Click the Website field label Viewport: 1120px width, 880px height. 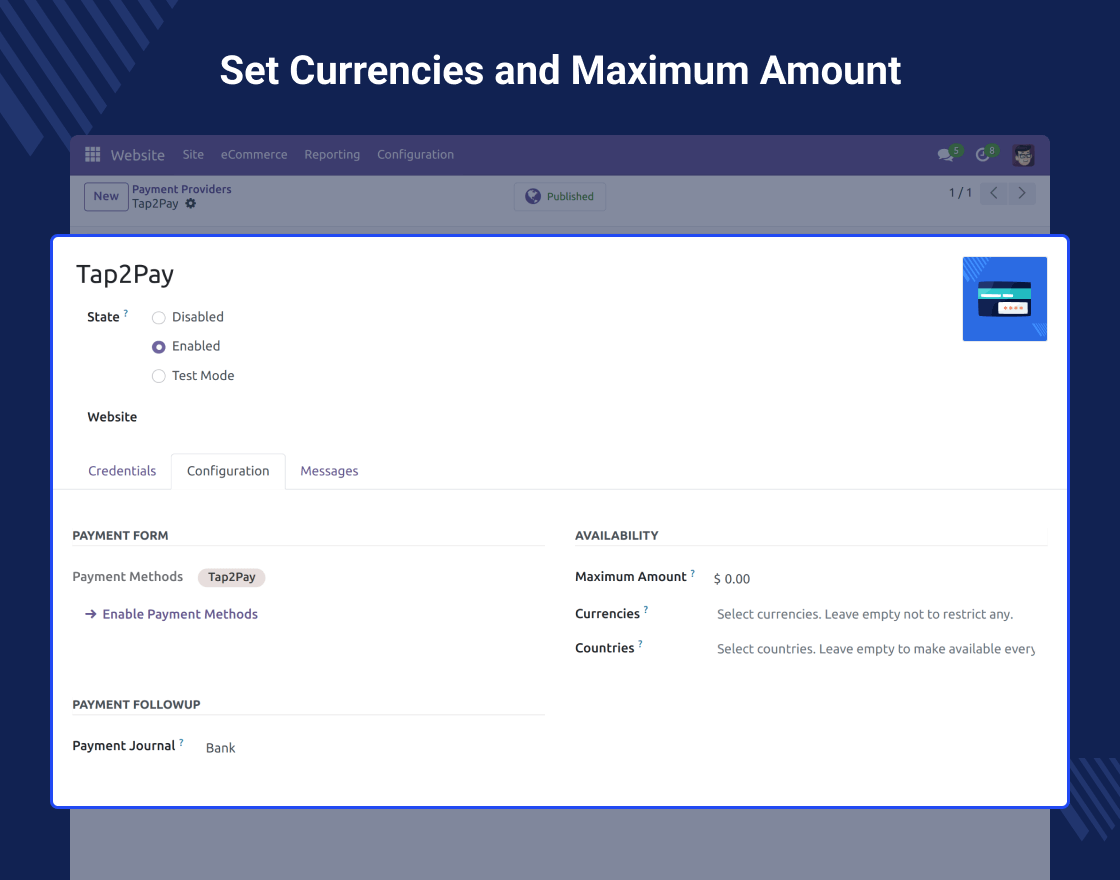tap(112, 417)
